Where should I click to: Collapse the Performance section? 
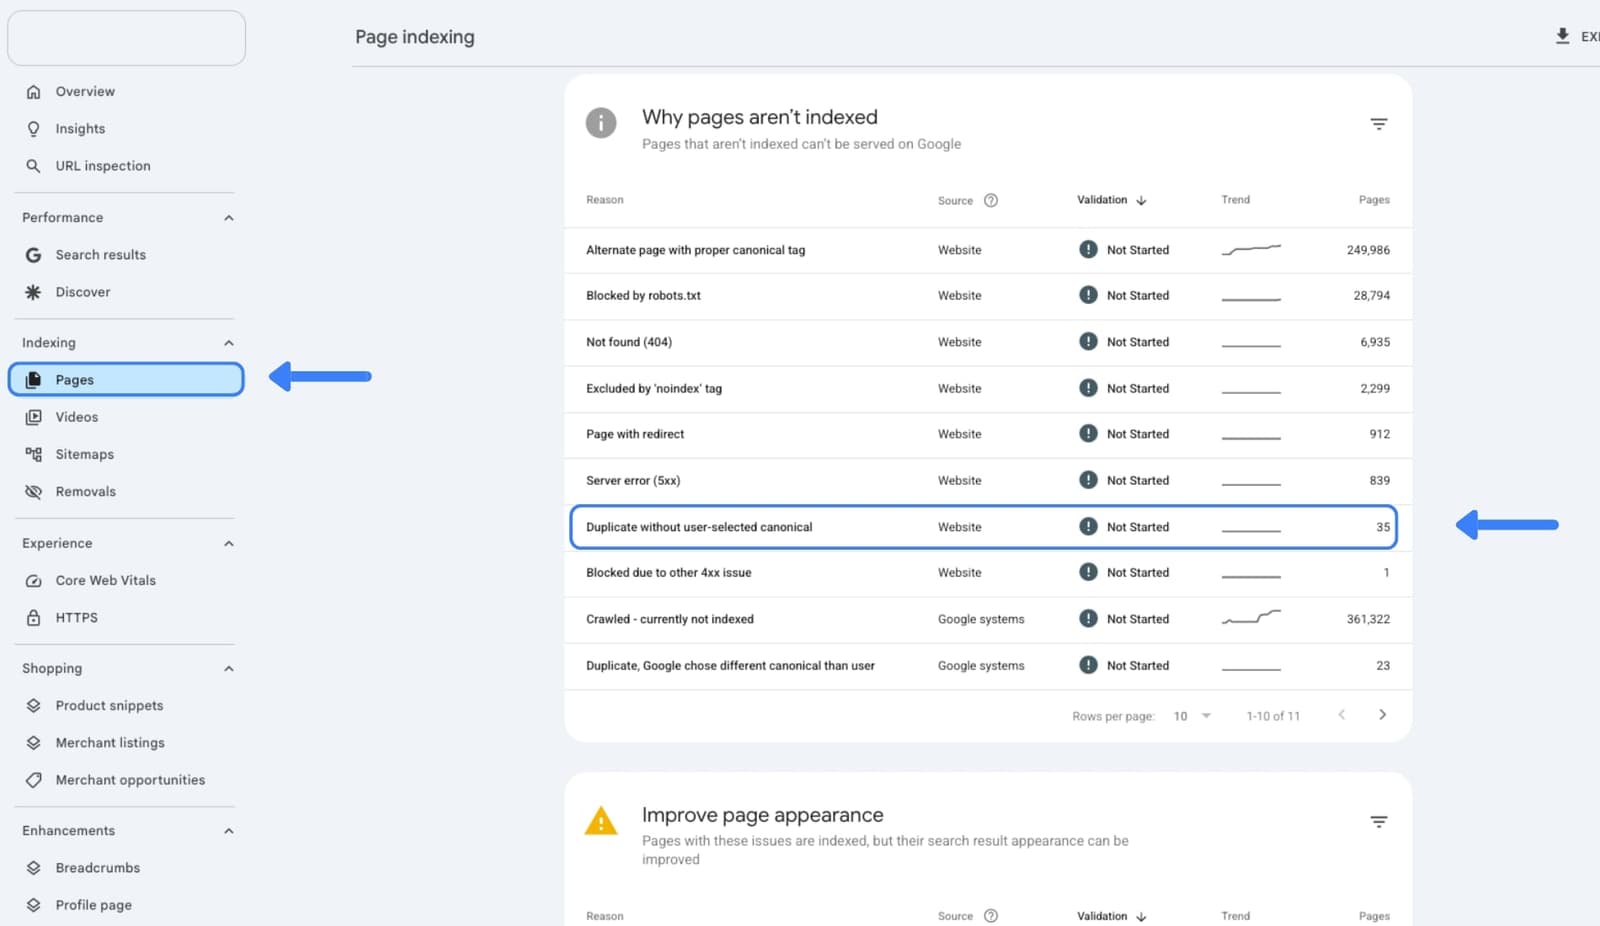coord(229,218)
